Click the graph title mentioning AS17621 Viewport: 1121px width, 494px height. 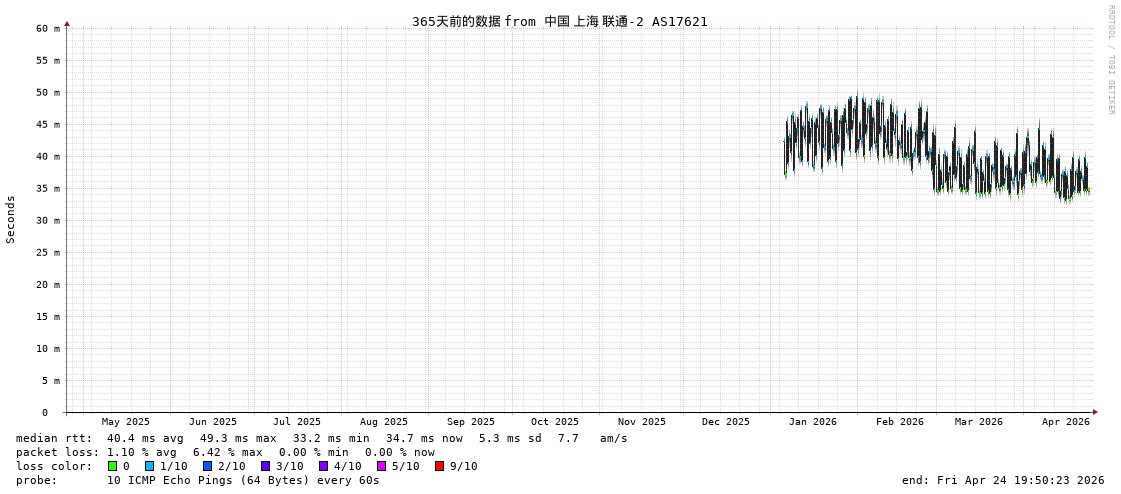[x=559, y=21]
